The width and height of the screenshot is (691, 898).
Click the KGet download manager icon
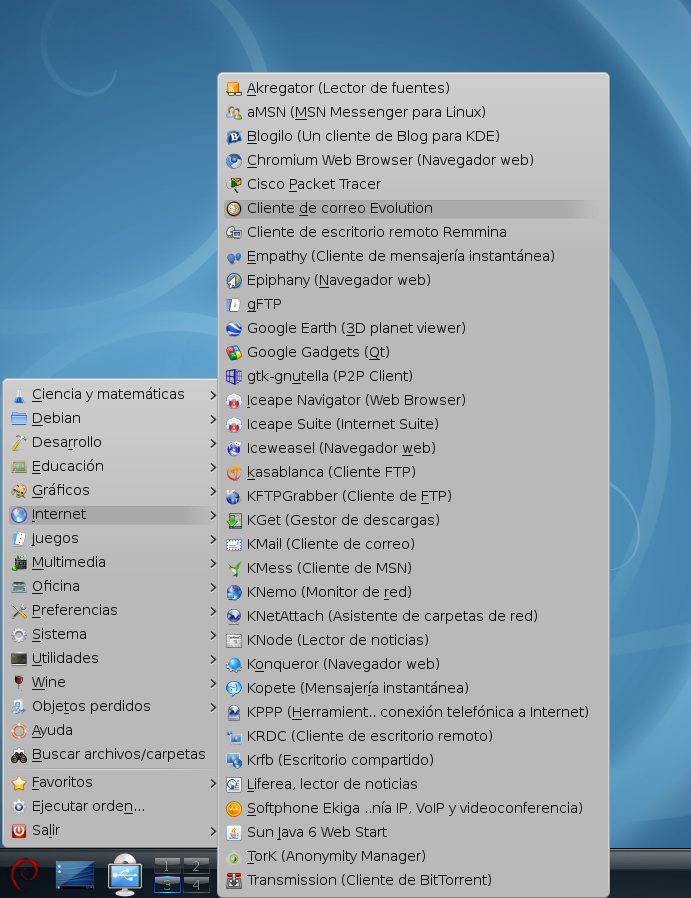(x=234, y=521)
